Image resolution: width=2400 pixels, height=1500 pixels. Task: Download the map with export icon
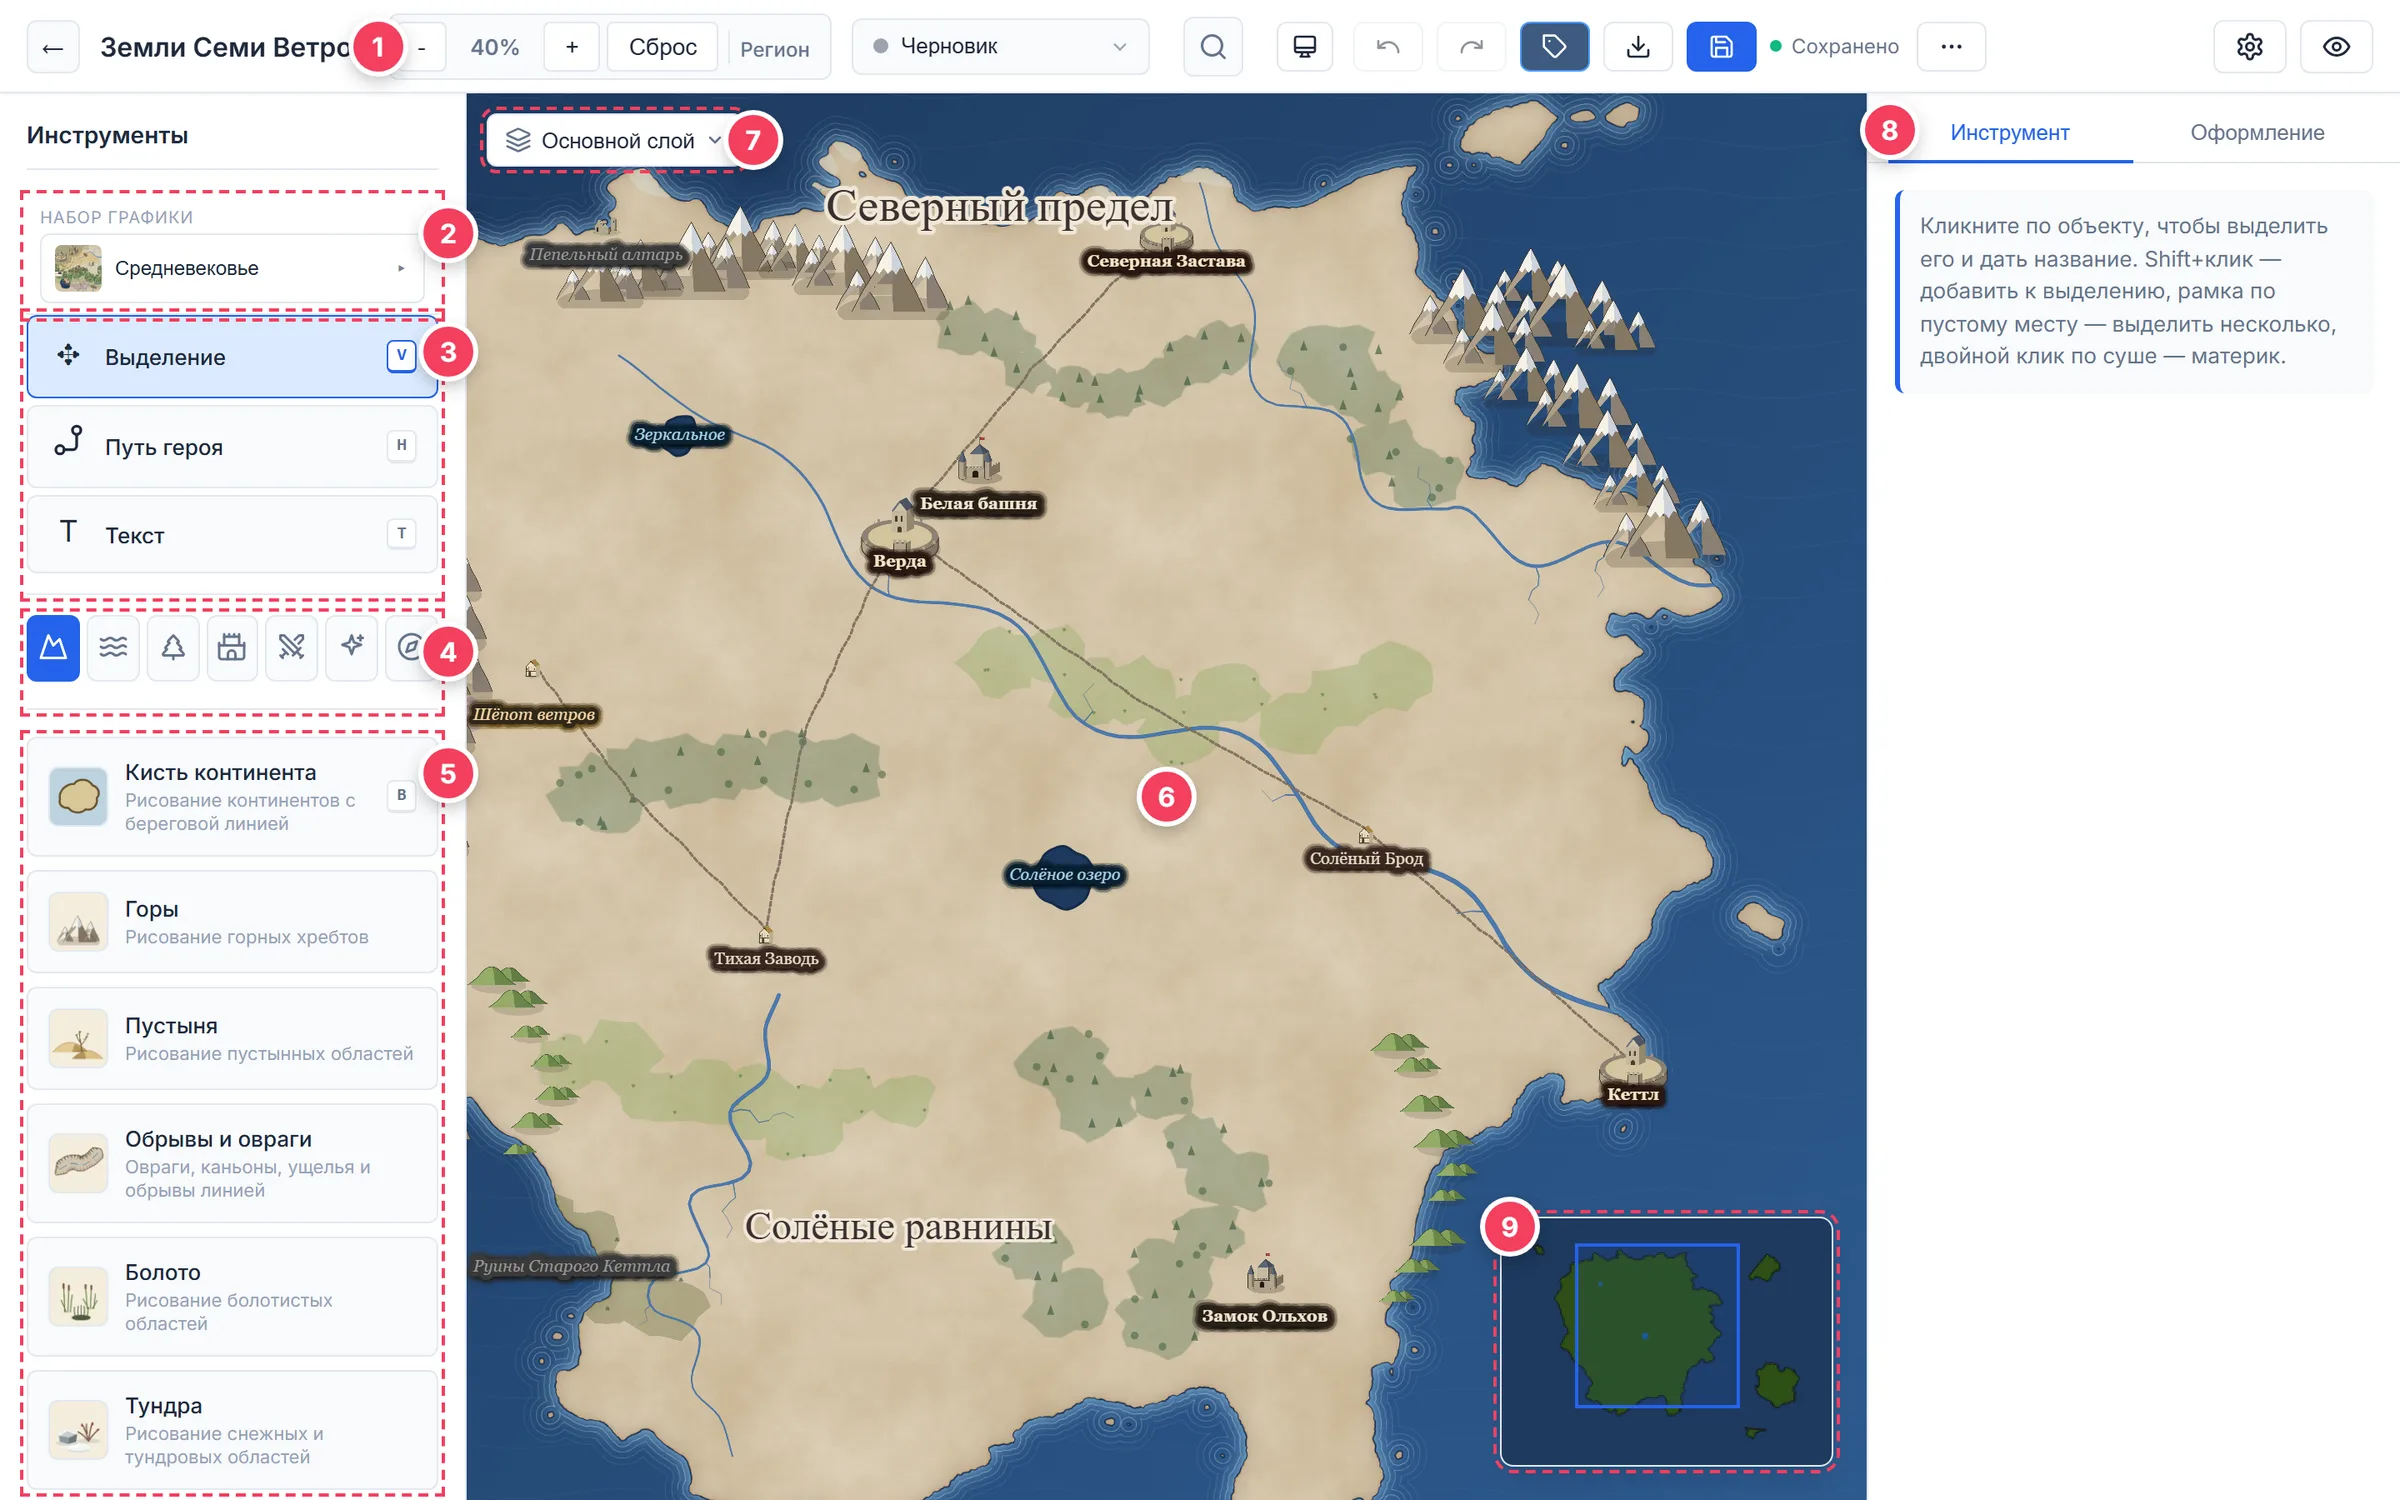[1637, 47]
